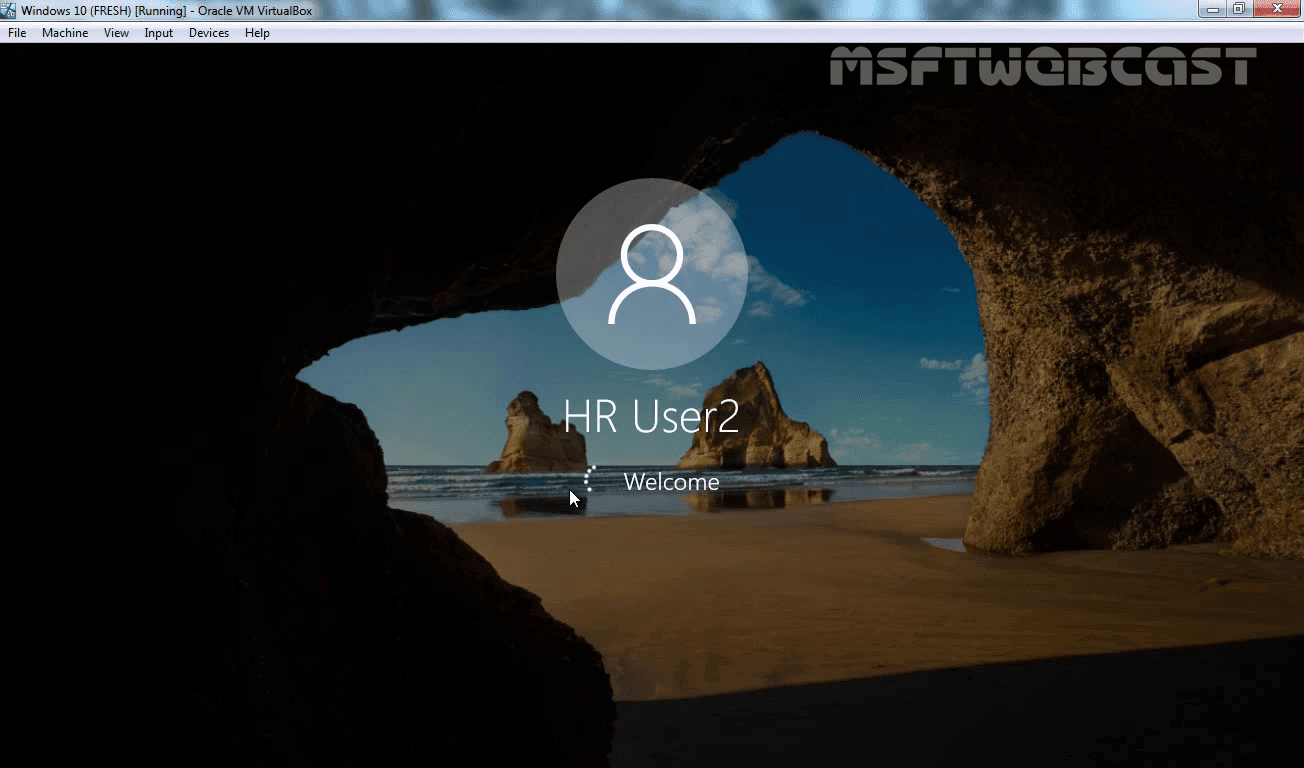Open the Devices menu
The width and height of the screenshot is (1304, 768).
pos(208,33)
